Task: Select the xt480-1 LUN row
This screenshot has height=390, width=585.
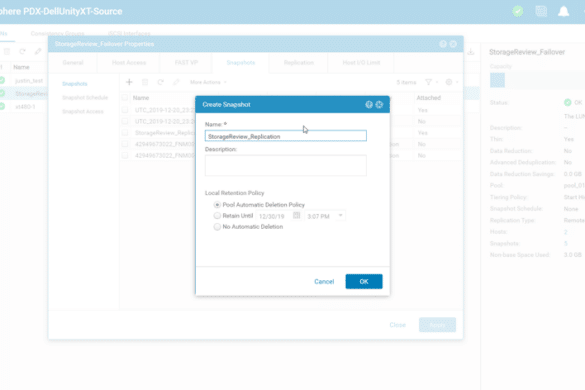Action: pyautogui.click(x=24, y=107)
